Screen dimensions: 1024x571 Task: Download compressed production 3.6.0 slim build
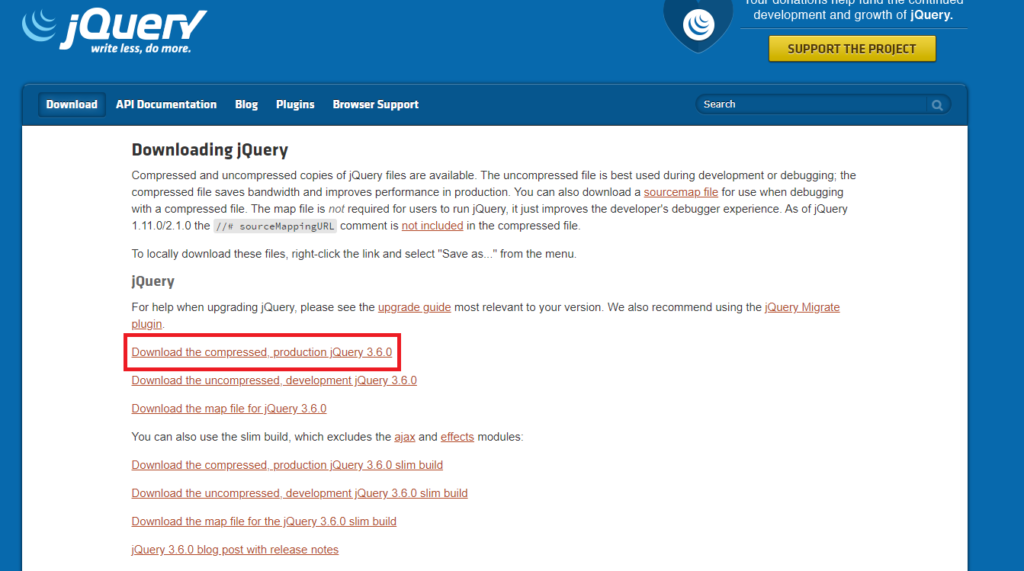[x=287, y=465]
